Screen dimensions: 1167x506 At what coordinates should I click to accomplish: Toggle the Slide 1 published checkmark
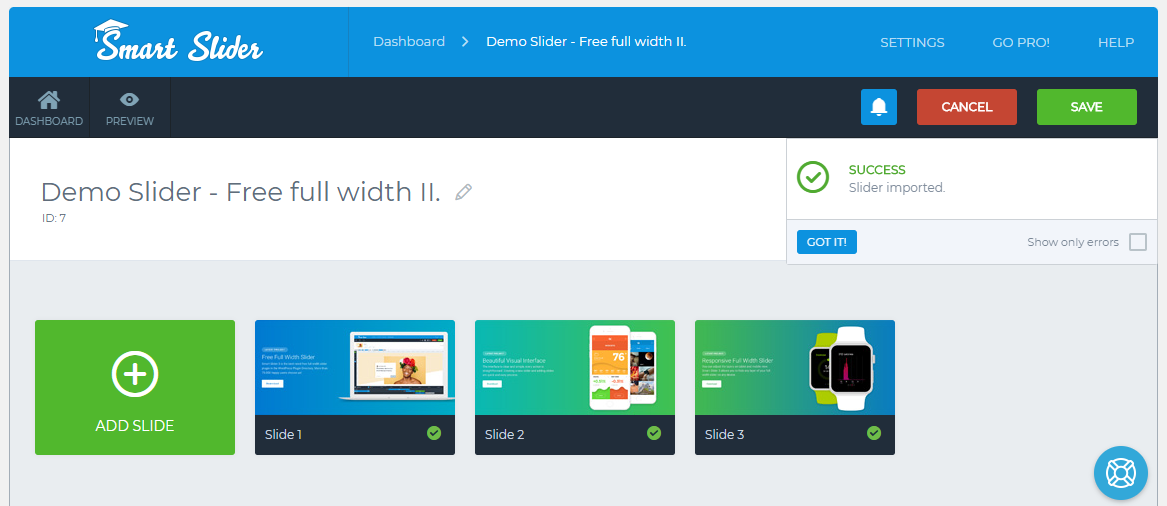click(x=434, y=433)
